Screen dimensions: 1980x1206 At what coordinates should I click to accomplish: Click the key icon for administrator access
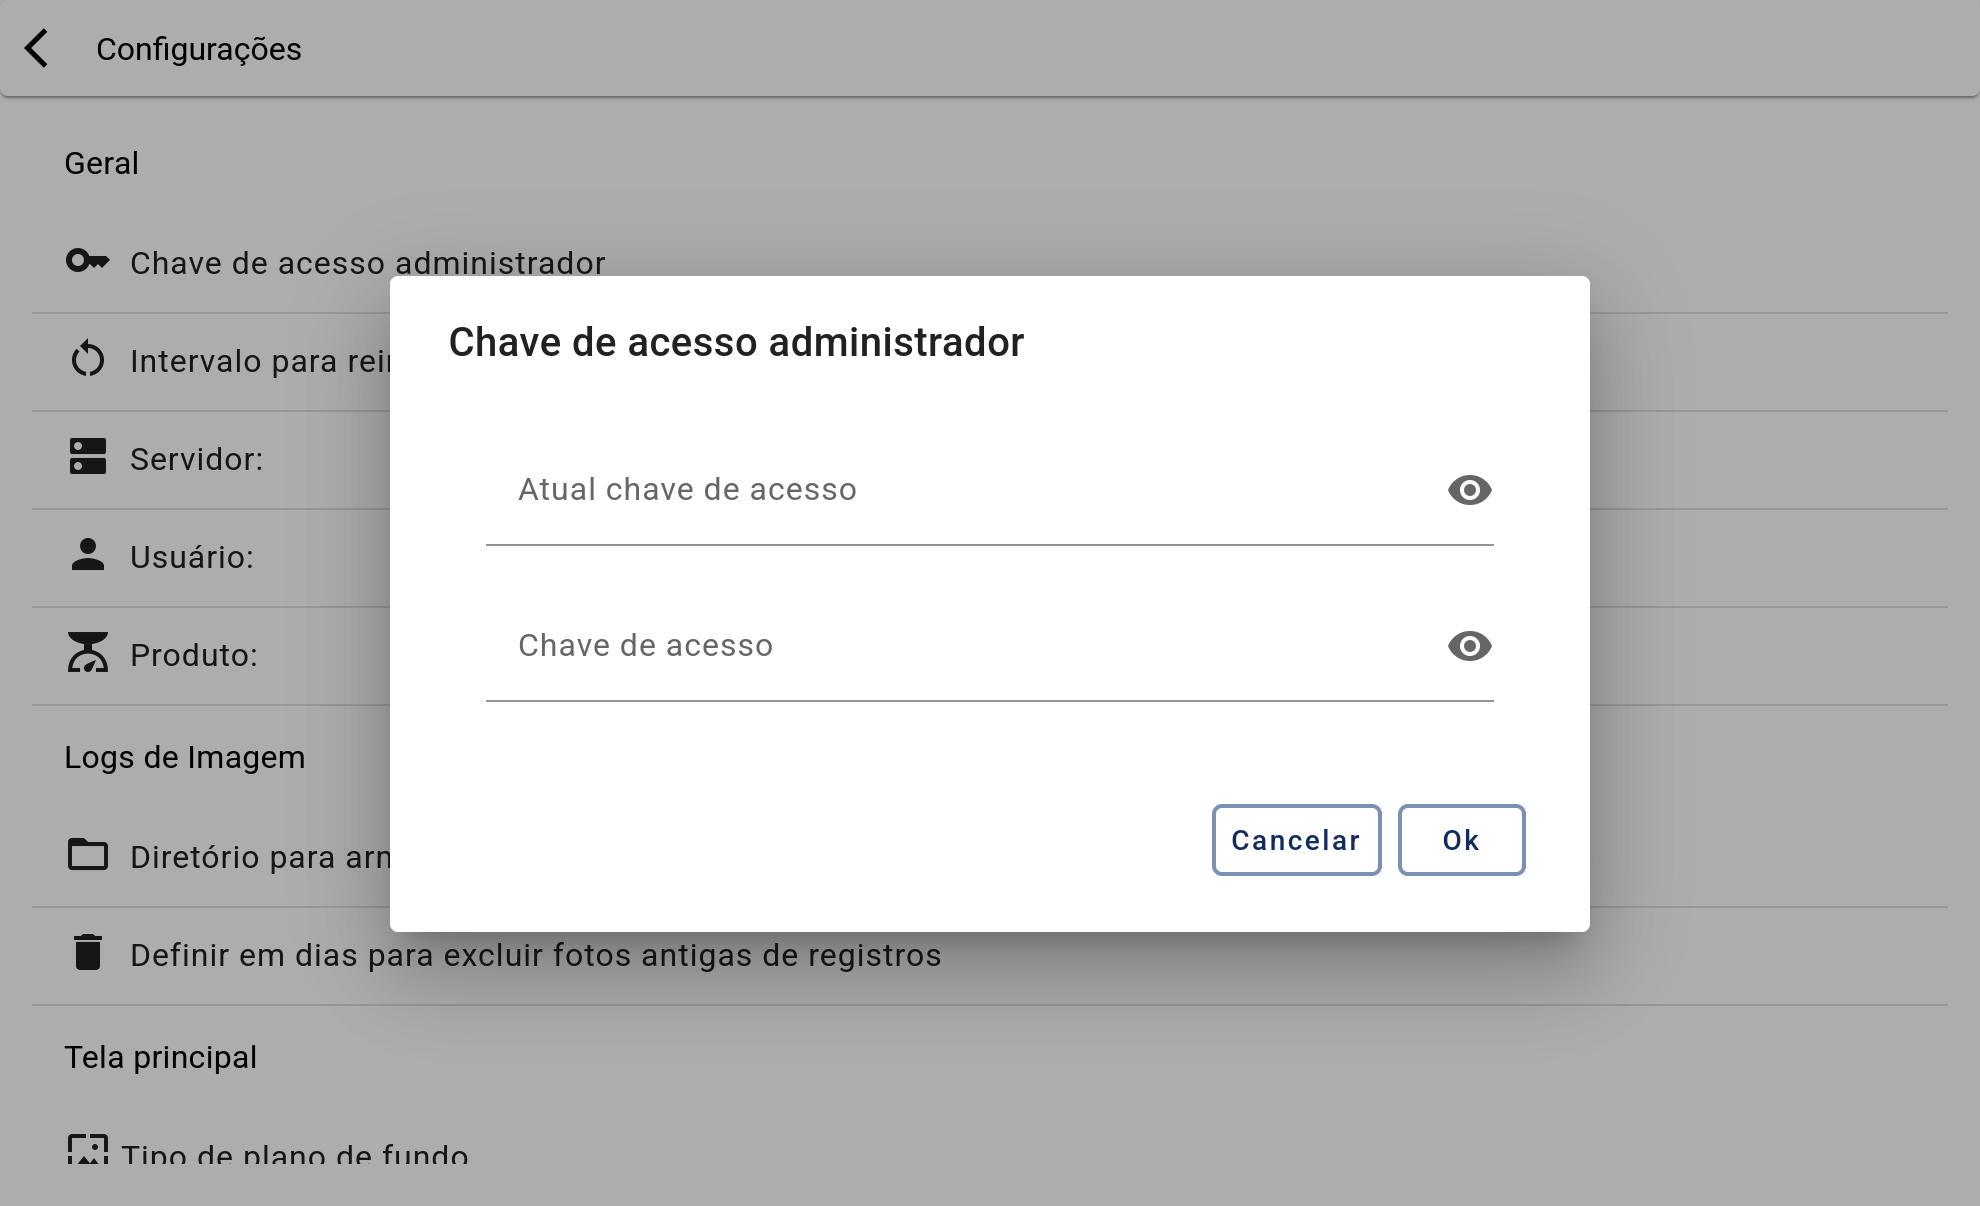(88, 261)
